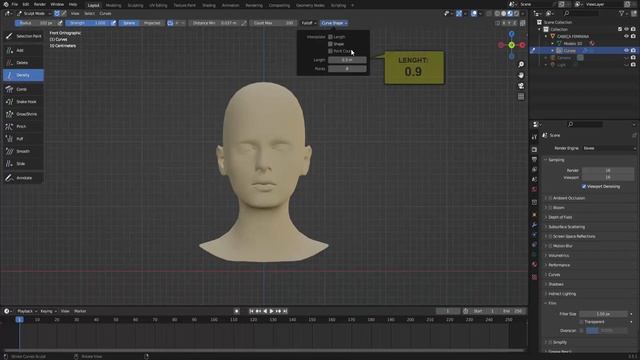Click the viewport pan hand icon
Viewport: 640px width, 360px height.
521,76
